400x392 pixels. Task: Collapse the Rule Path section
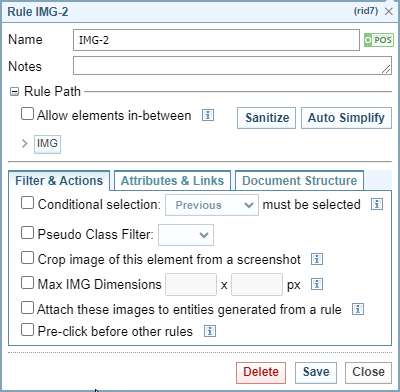(x=14, y=92)
